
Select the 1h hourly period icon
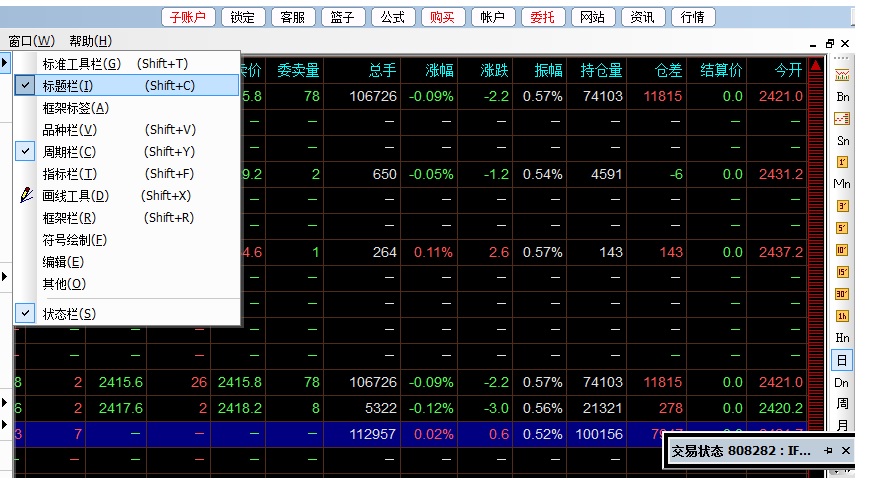tap(842, 316)
